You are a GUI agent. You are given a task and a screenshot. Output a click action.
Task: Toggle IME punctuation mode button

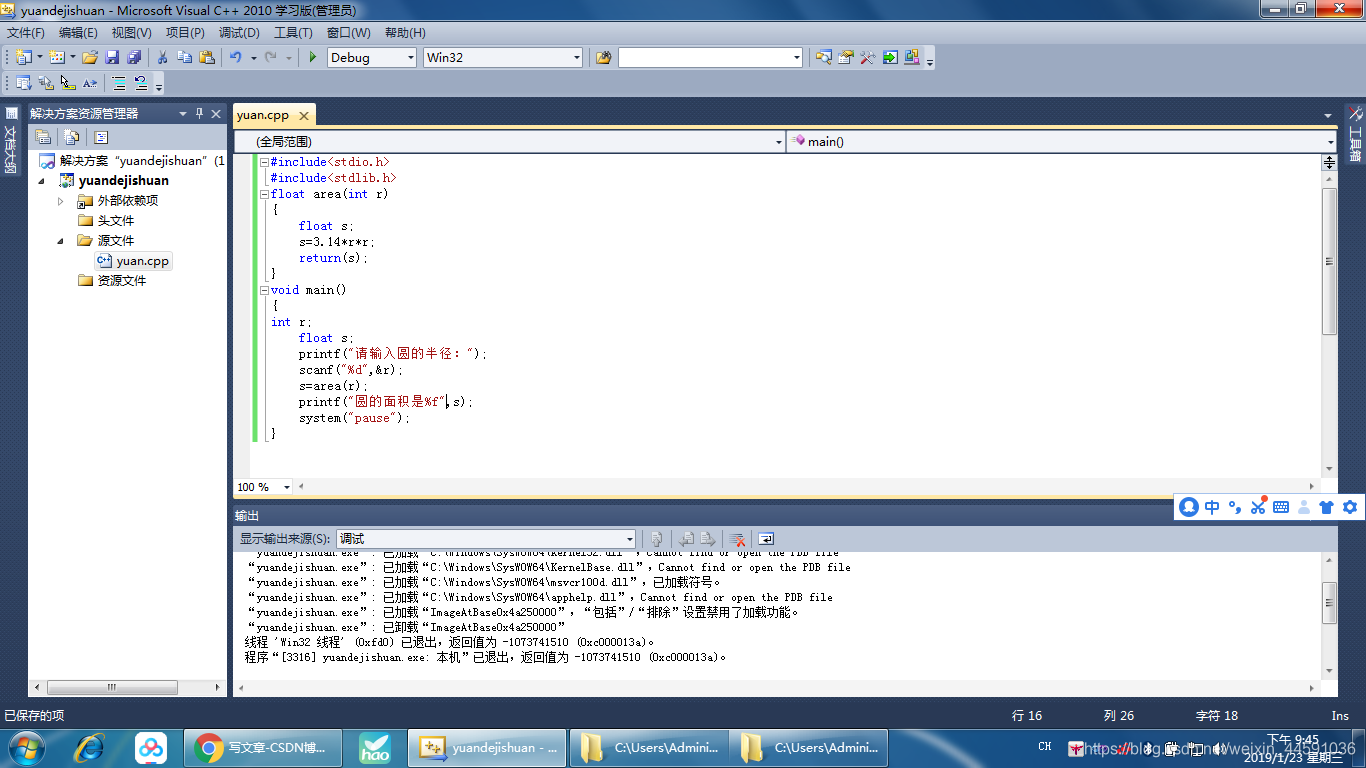[1235, 507]
